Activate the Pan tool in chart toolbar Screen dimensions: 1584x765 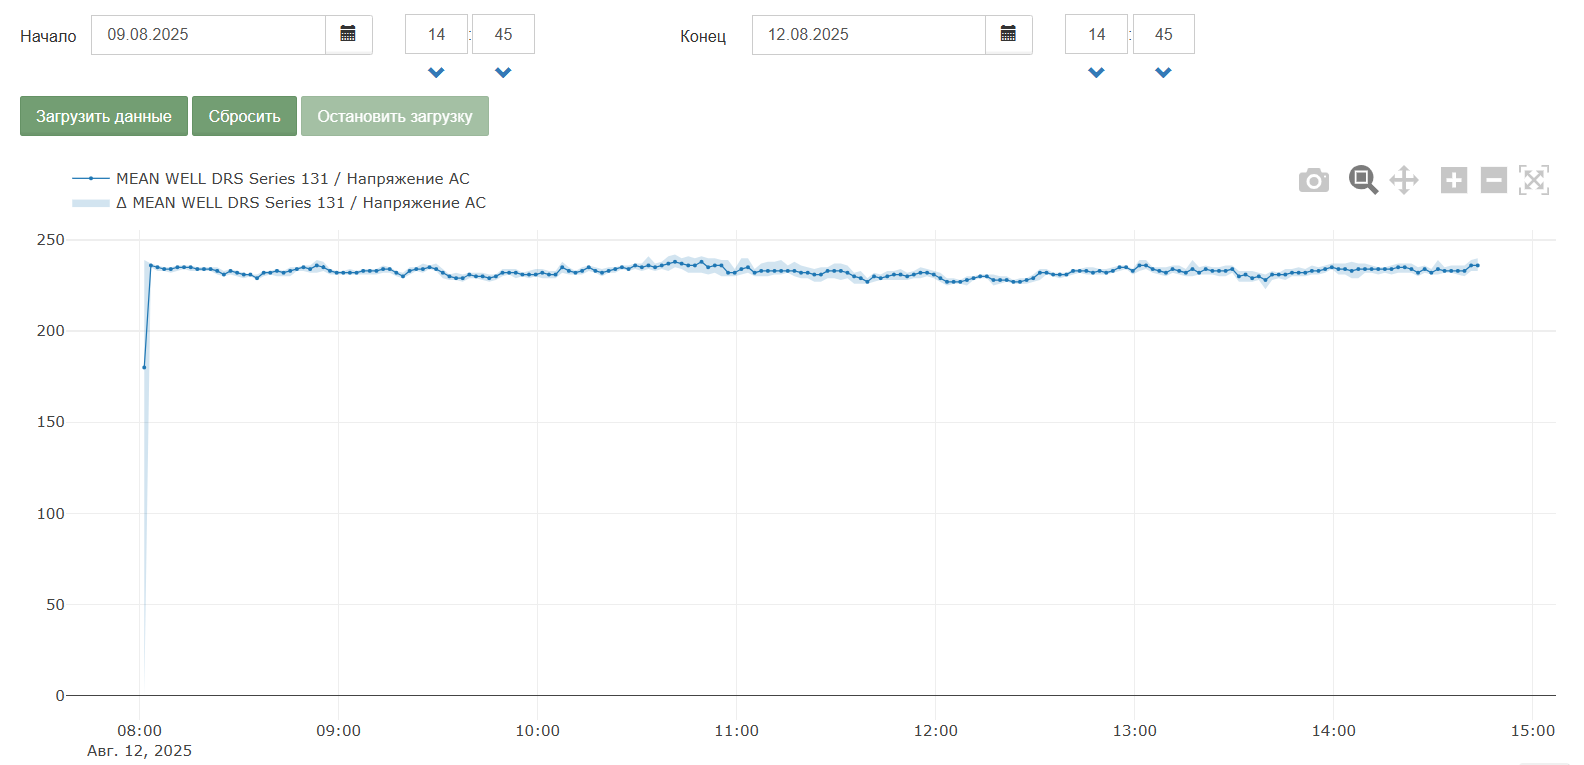tap(1404, 180)
